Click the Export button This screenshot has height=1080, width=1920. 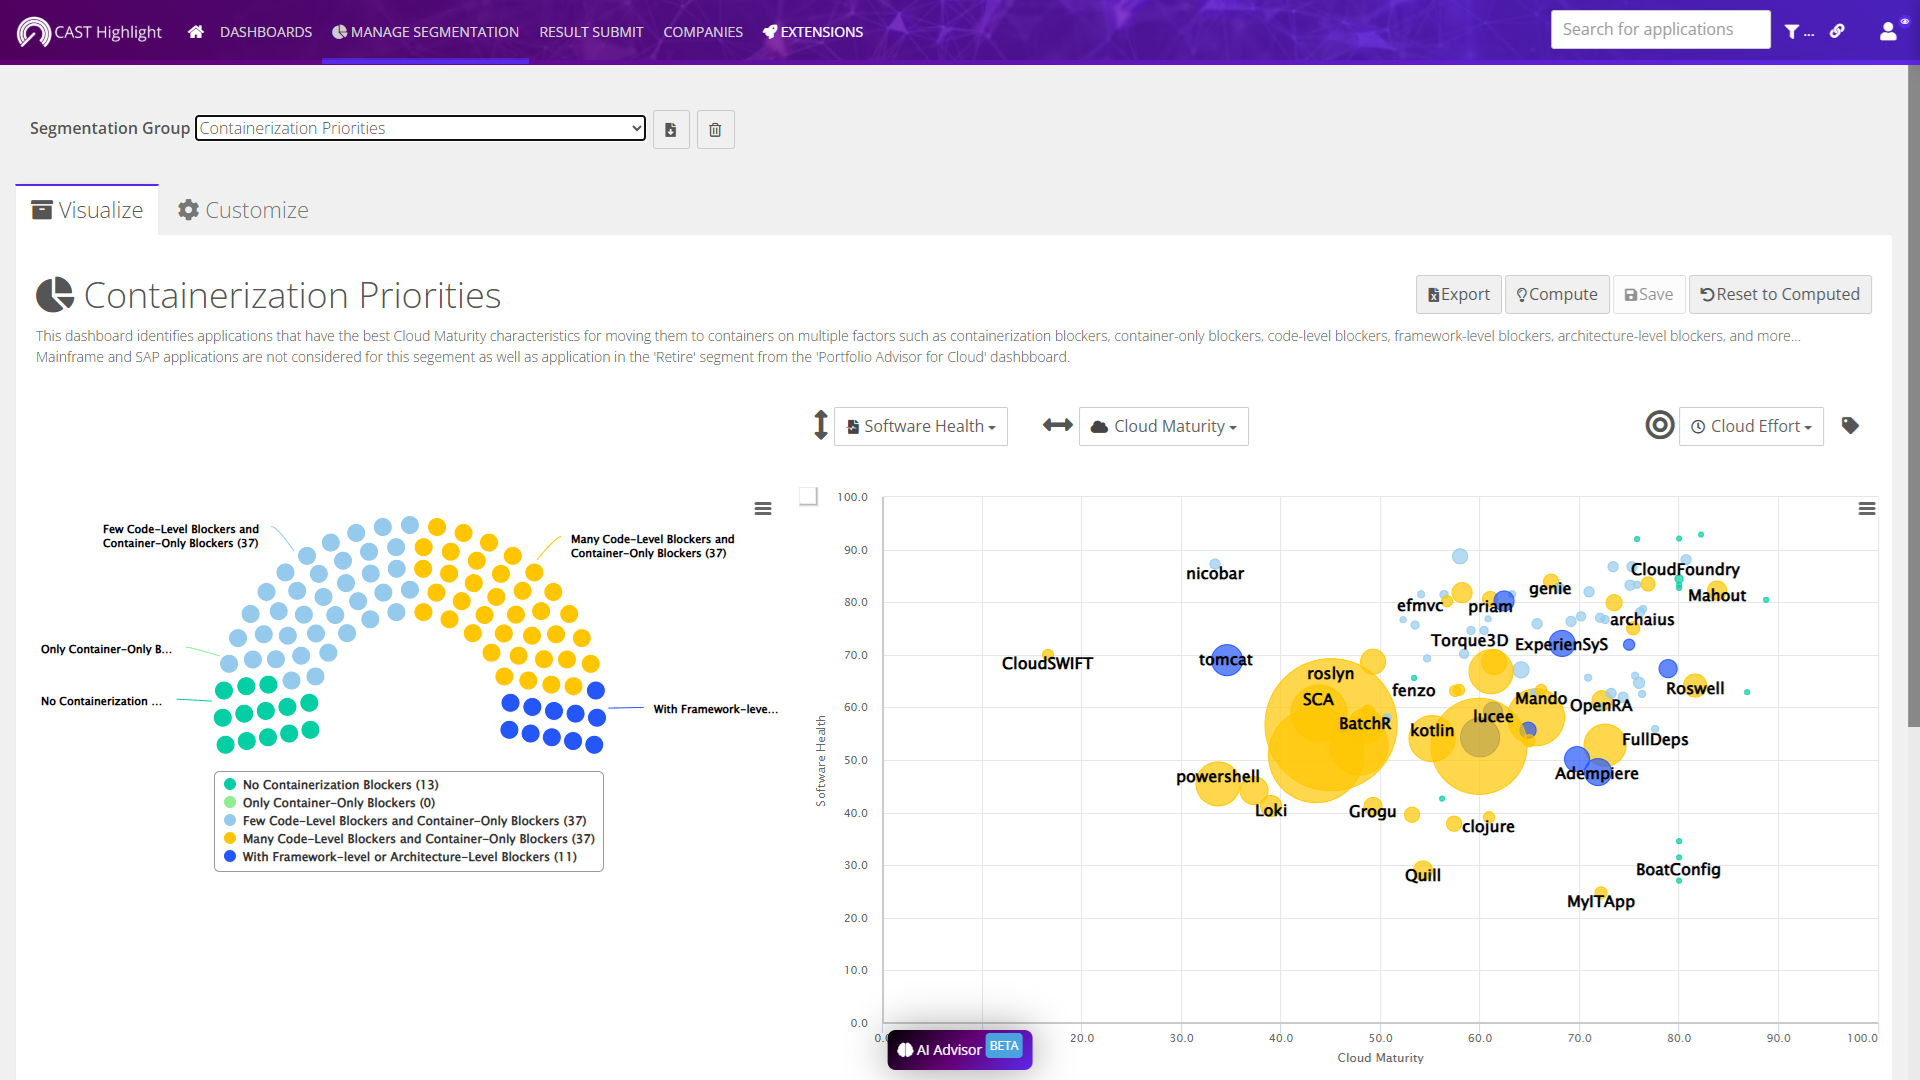[1458, 295]
